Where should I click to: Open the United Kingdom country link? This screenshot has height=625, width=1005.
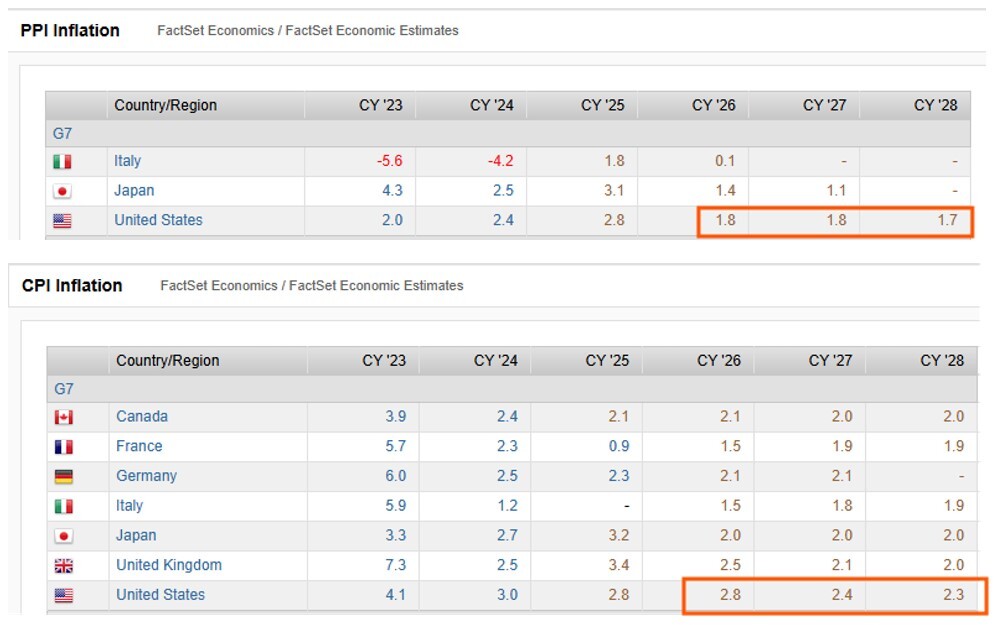point(168,565)
